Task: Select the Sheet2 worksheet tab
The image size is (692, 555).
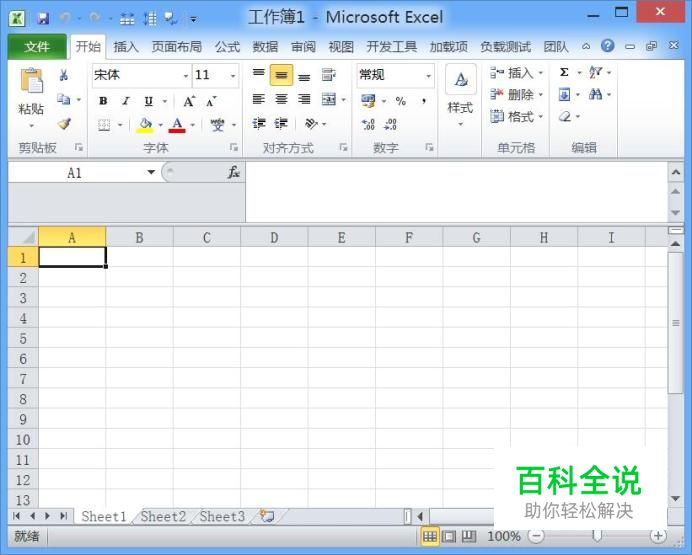Action: pyautogui.click(x=163, y=516)
